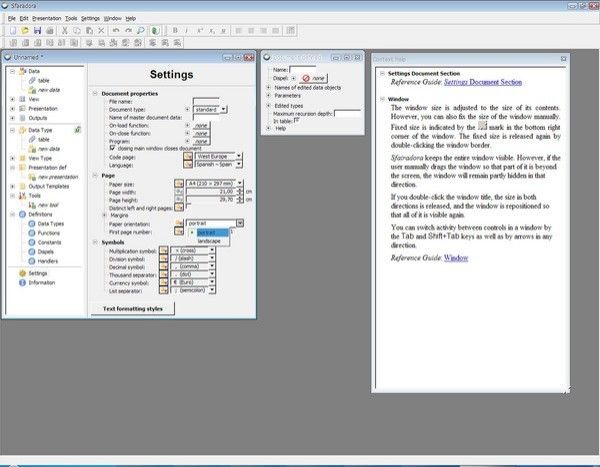Click the Open folder toolbar icon
Screen dimensions: 600x467
(24, 31)
